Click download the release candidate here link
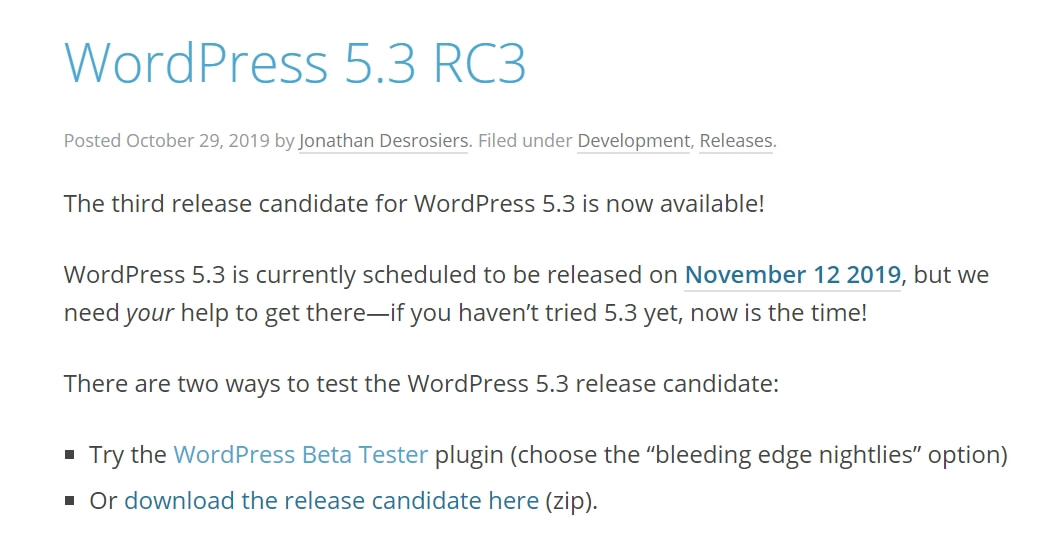This screenshot has height=538, width=1054. point(331,500)
